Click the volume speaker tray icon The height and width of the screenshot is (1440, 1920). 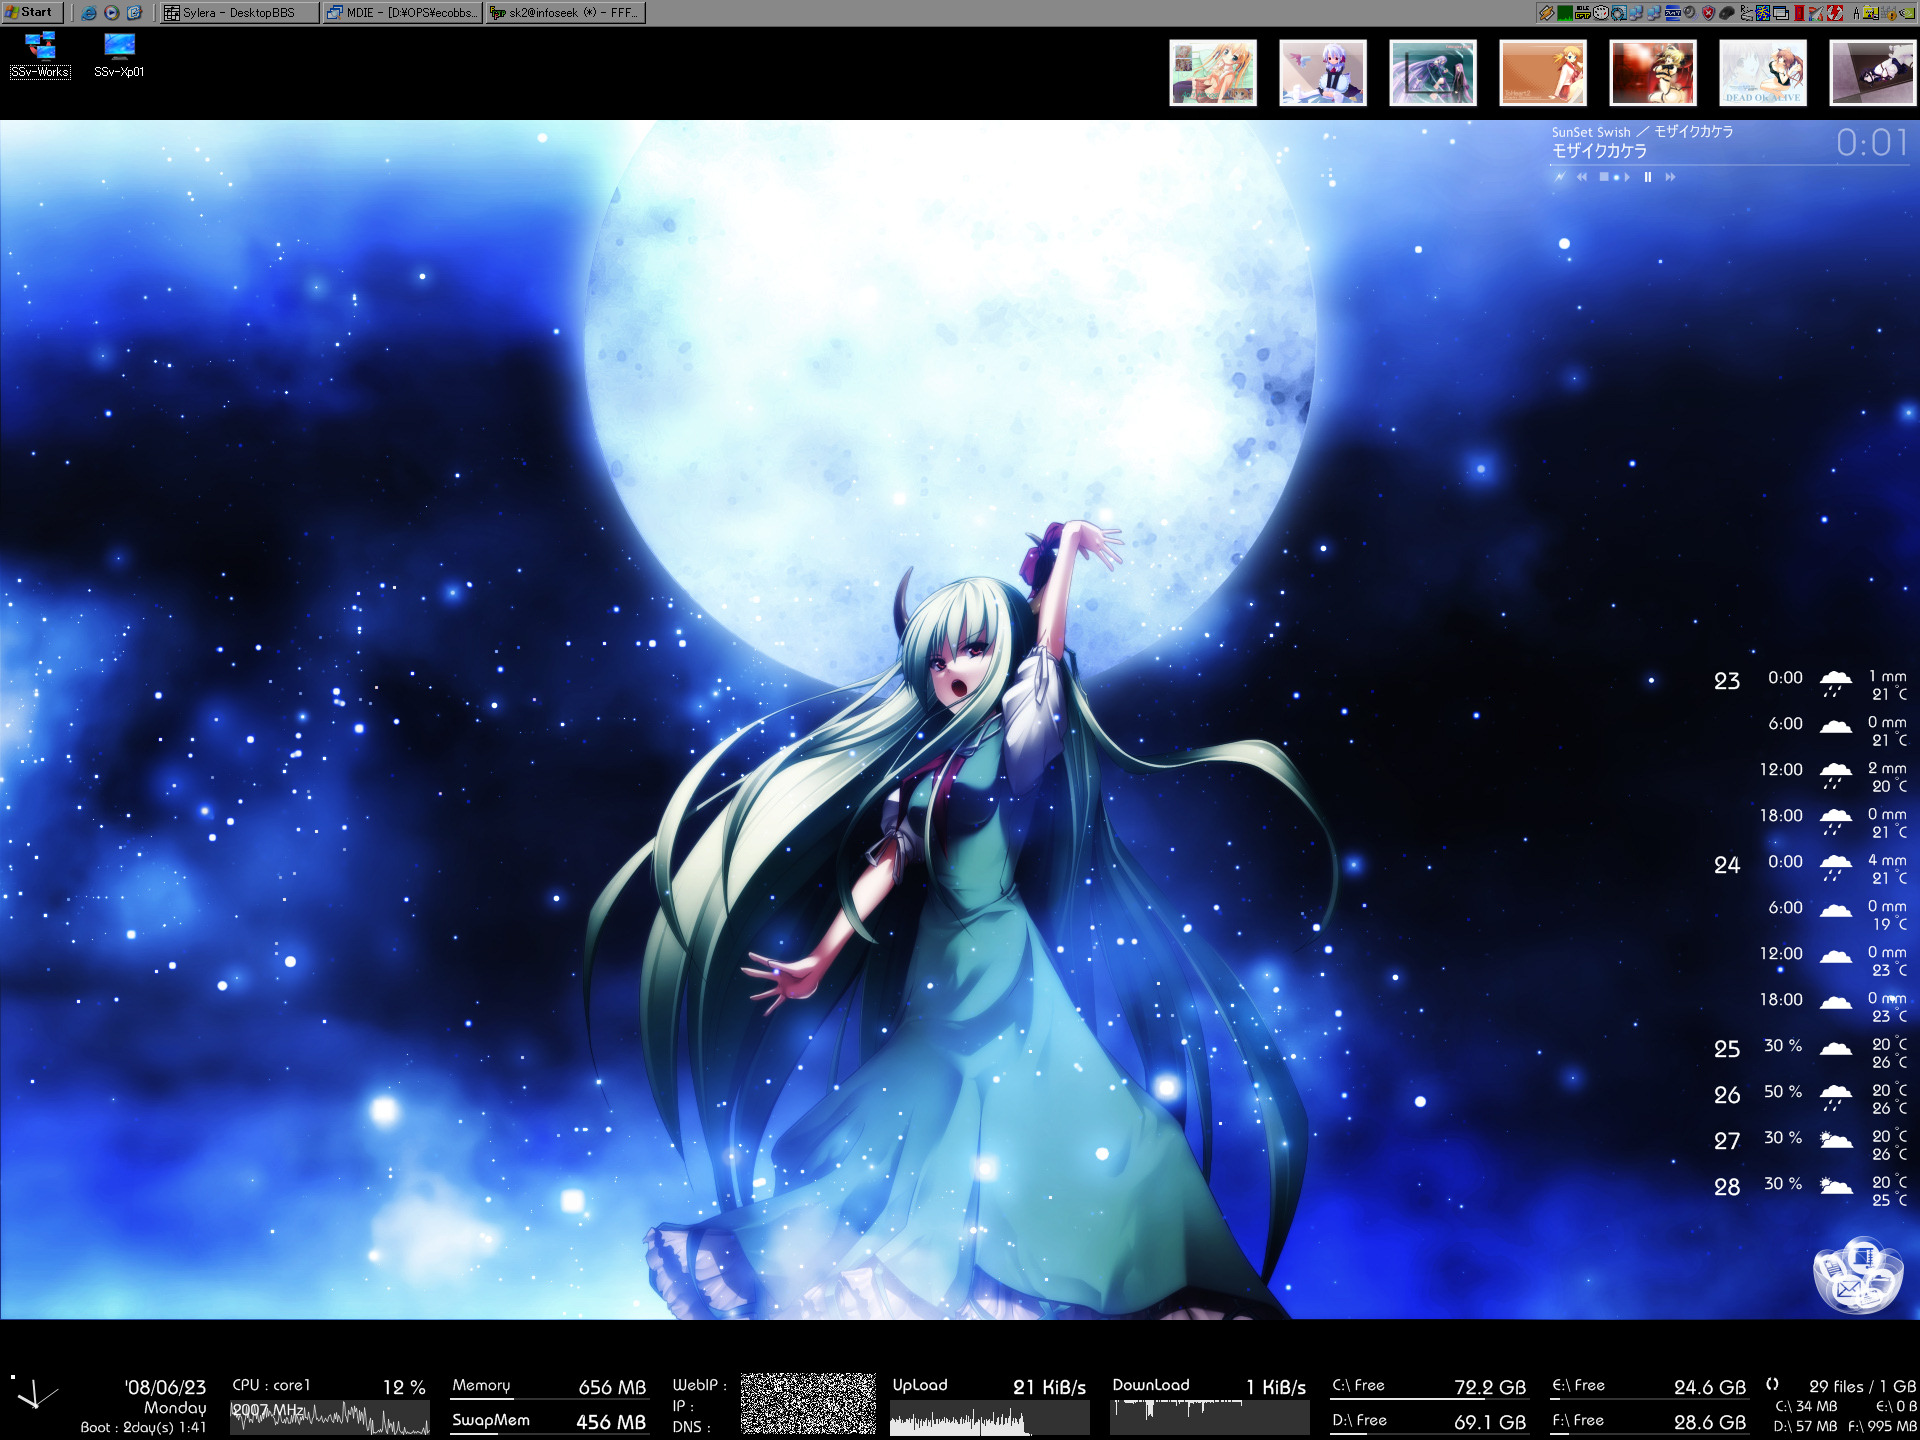coord(1690,13)
